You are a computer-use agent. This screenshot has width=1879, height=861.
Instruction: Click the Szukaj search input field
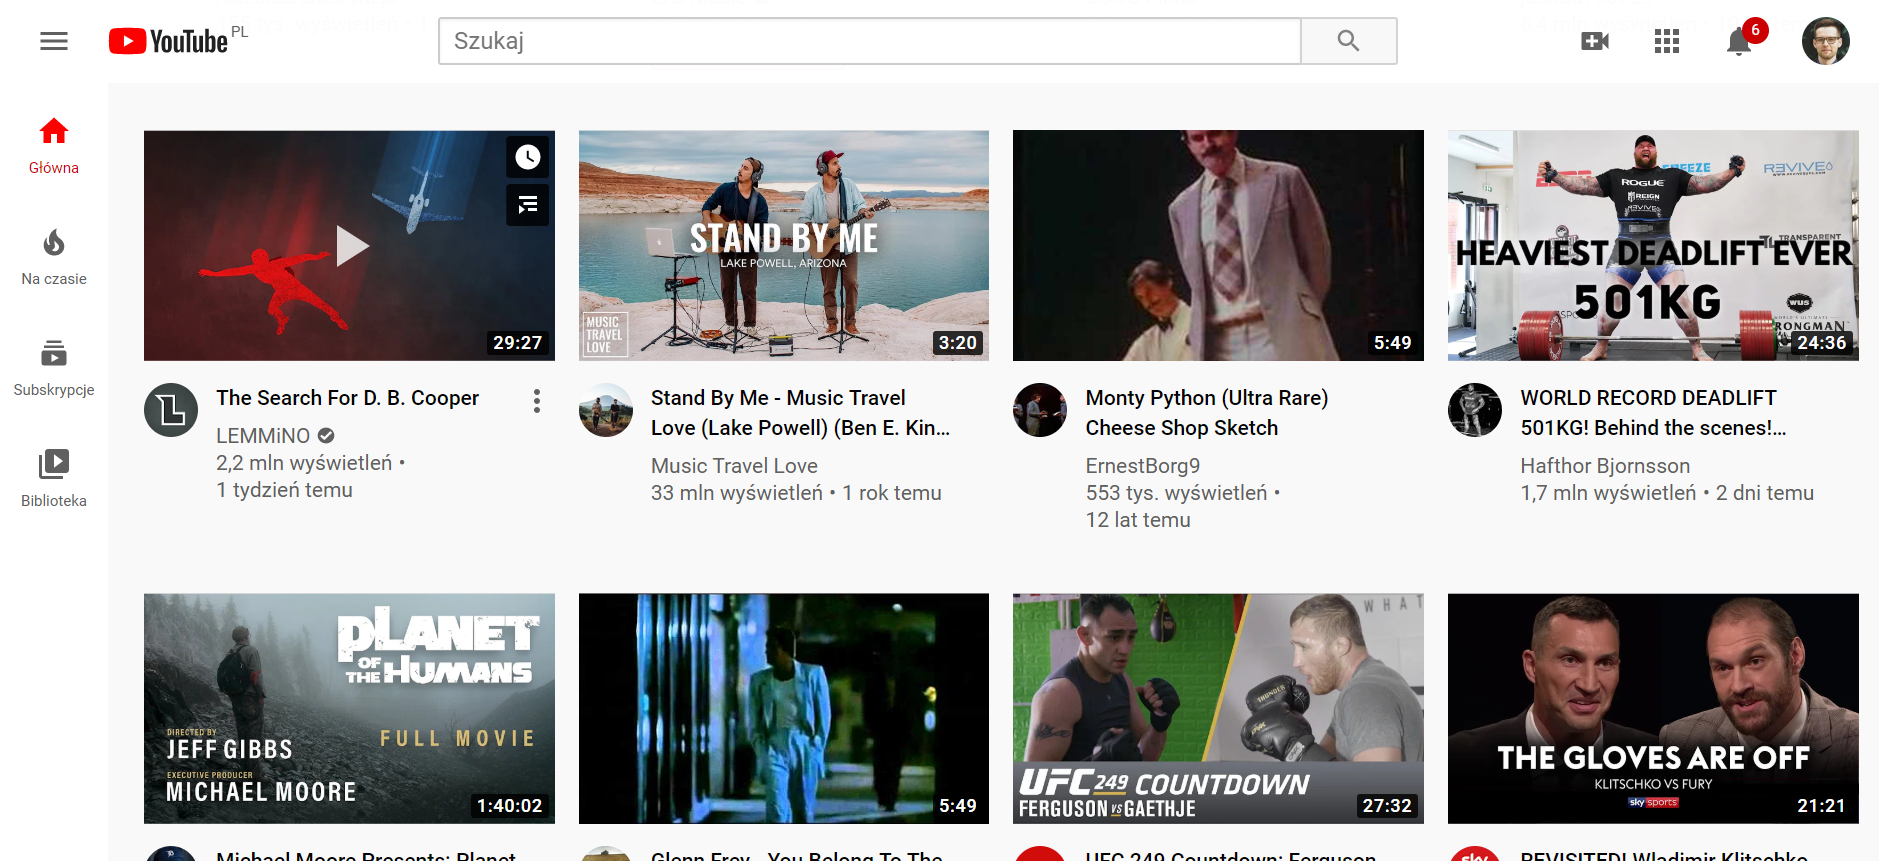(870, 41)
